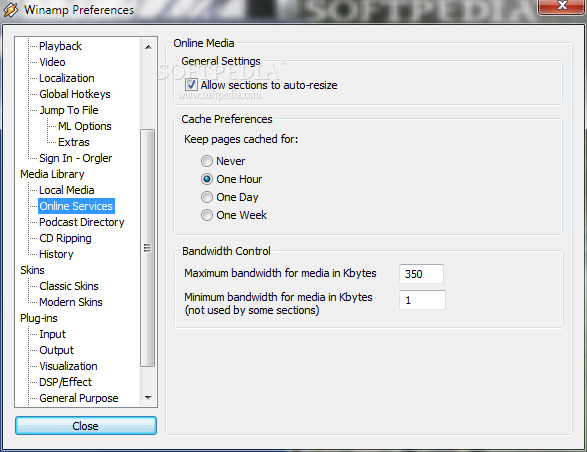The image size is (587, 452).
Task: Open CD Ripping settings
Action: [65, 238]
